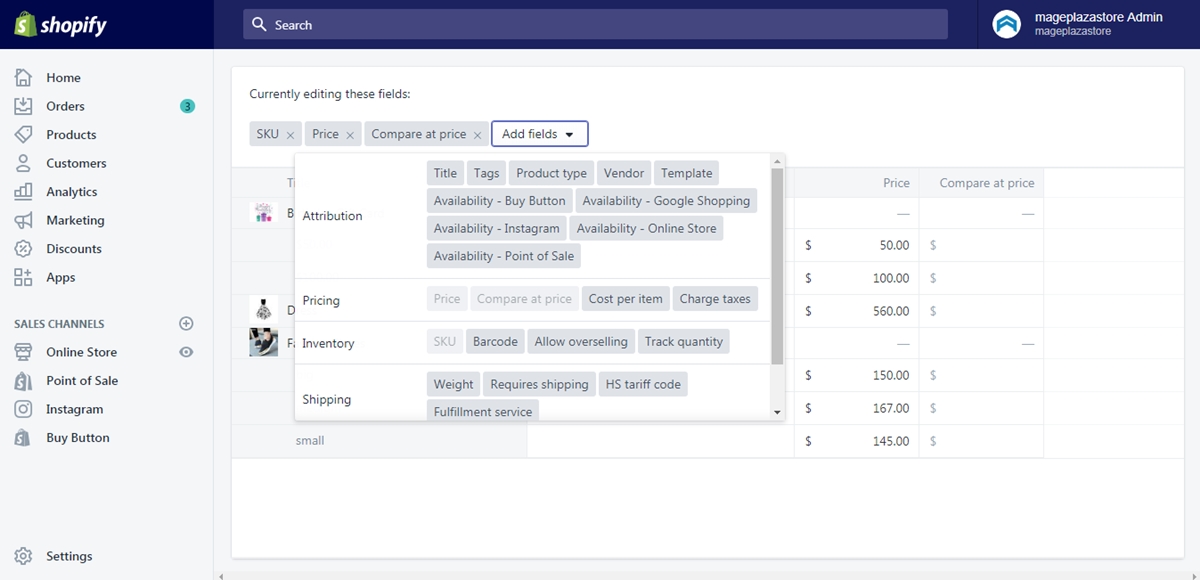The width and height of the screenshot is (1200, 580).
Task: Click the Point of Sale bag icon
Action: click(x=23, y=381)
